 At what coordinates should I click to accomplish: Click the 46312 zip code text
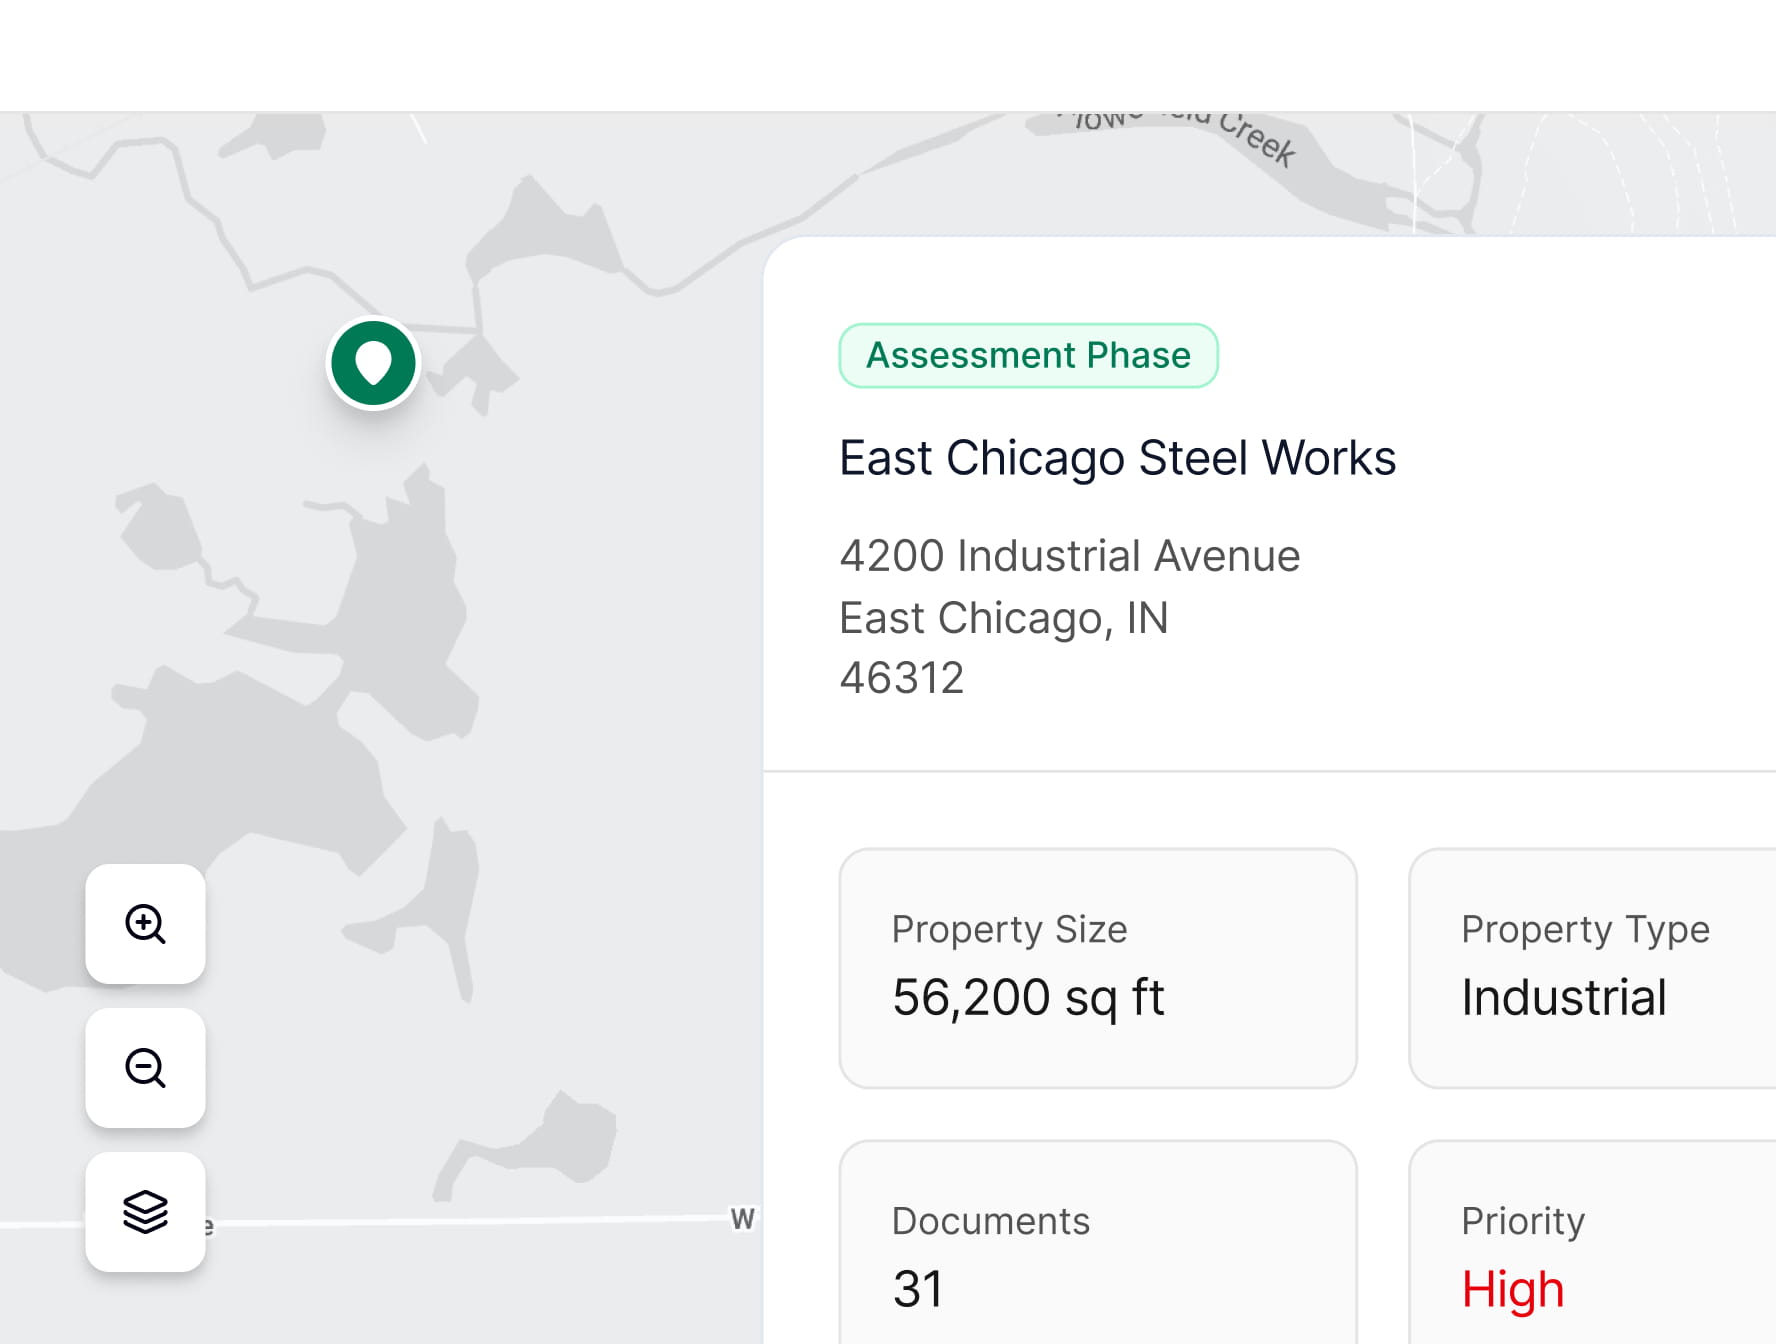point(901,678)
